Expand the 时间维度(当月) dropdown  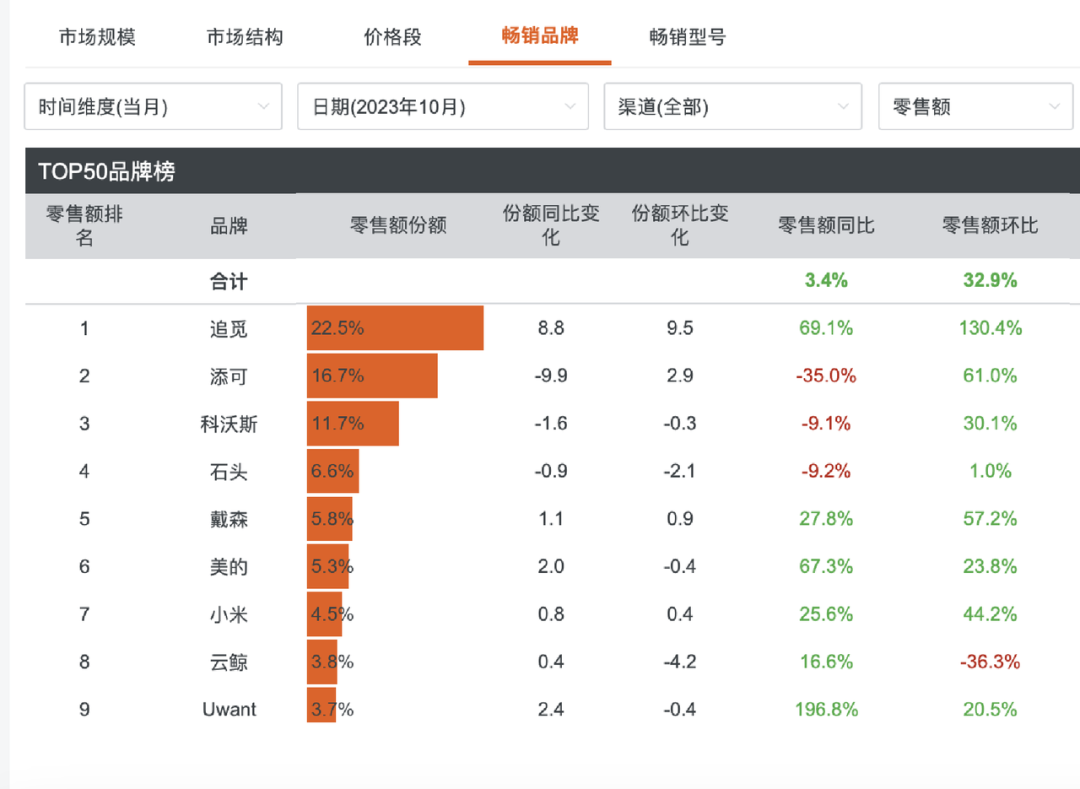click(153, 106)
